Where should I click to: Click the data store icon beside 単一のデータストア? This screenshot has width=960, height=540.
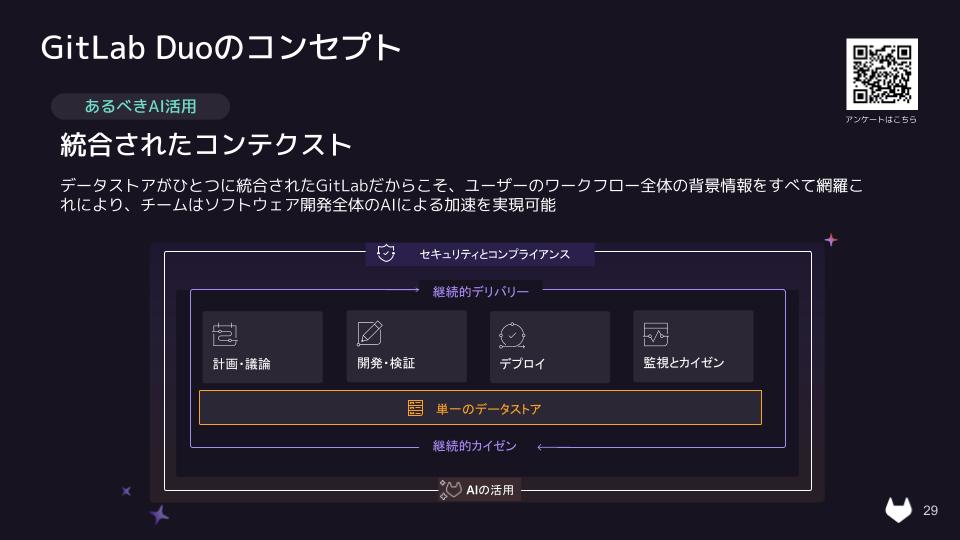415,408
